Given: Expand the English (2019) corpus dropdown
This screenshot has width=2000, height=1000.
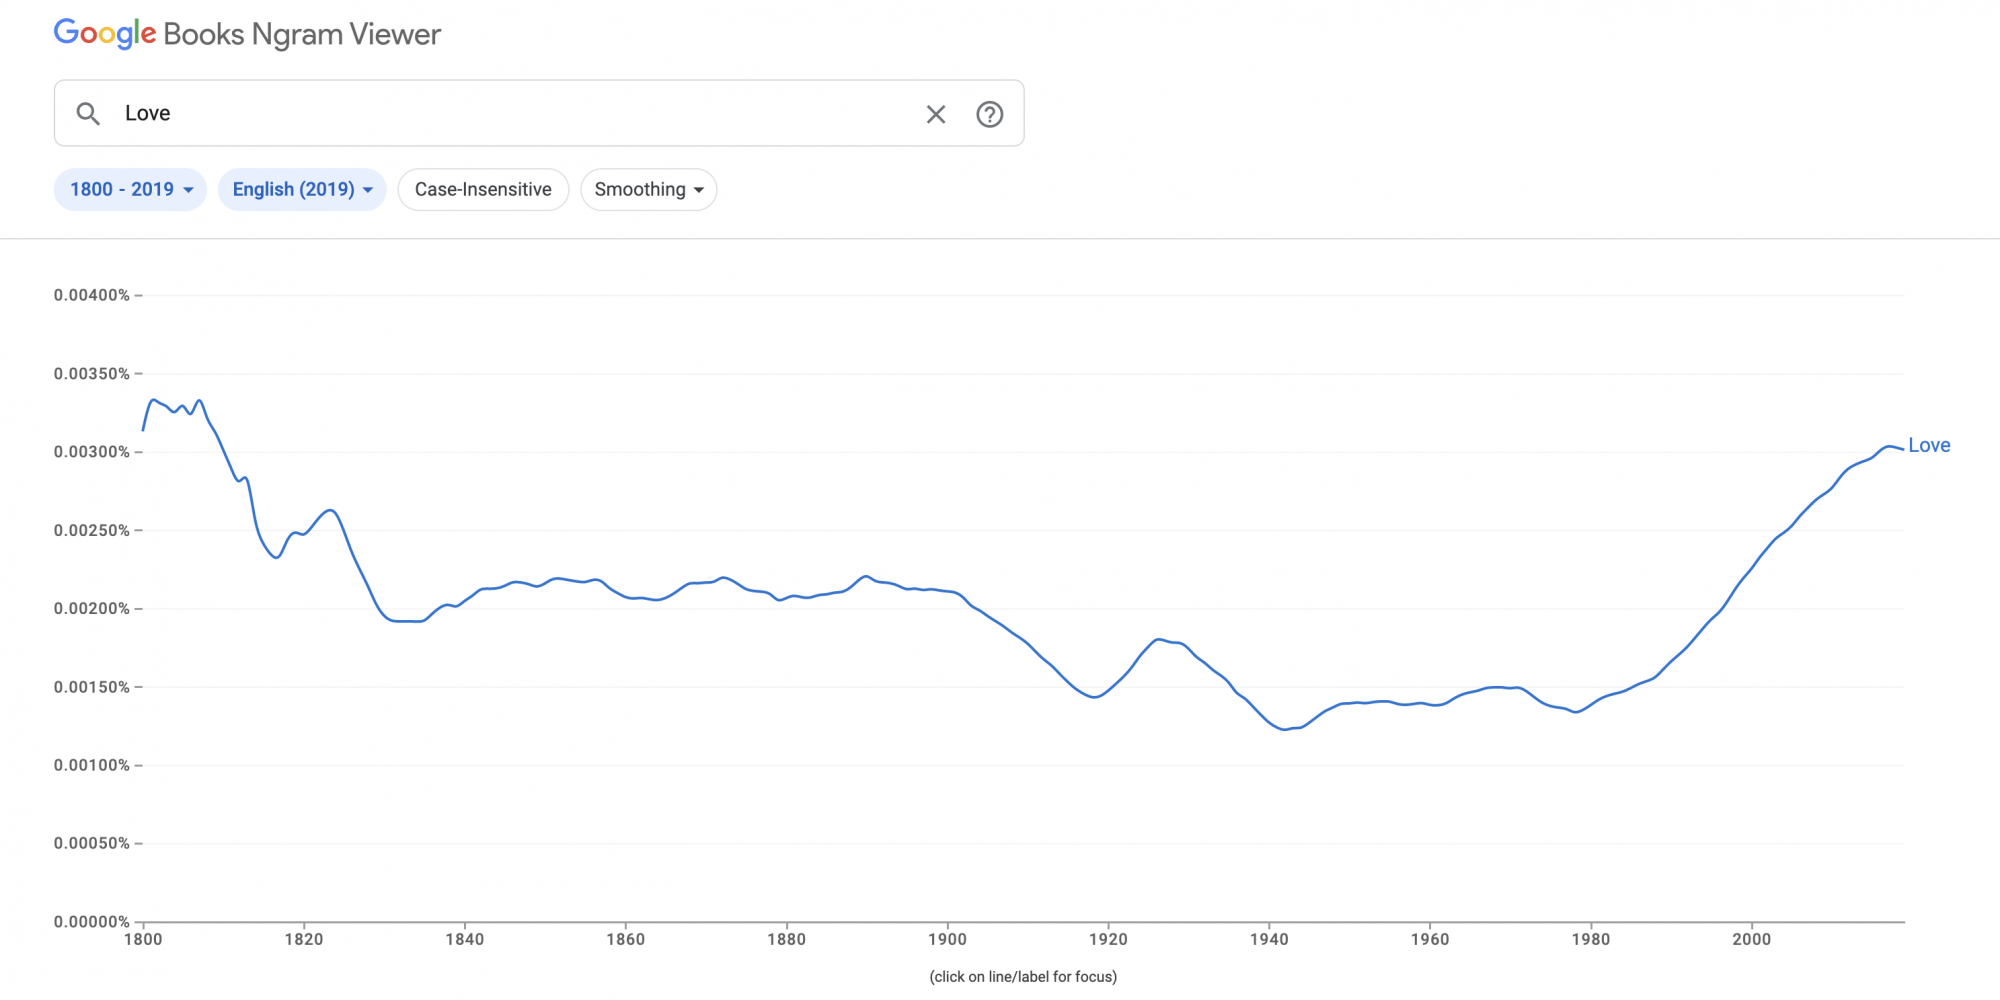Looking at the screenshot, I should pyautogui.click(x=301, y=189).
